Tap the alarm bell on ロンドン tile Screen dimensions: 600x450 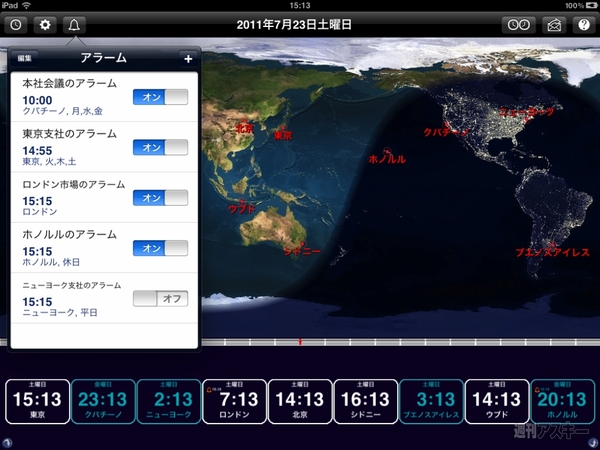[209, 390]
